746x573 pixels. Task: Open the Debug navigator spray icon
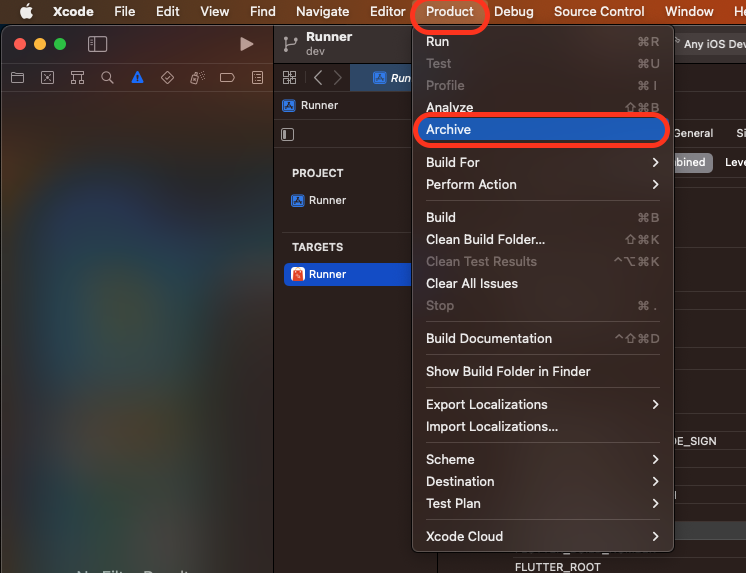click(197, 78)
